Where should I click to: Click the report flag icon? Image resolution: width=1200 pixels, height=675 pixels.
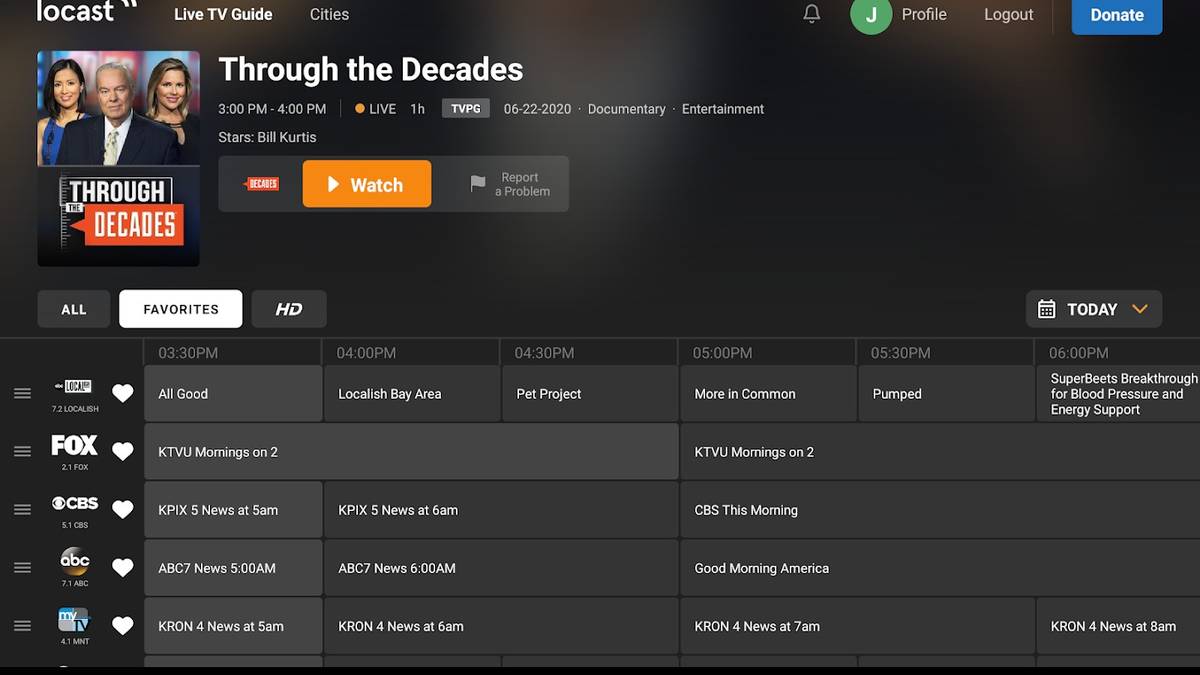478,184
